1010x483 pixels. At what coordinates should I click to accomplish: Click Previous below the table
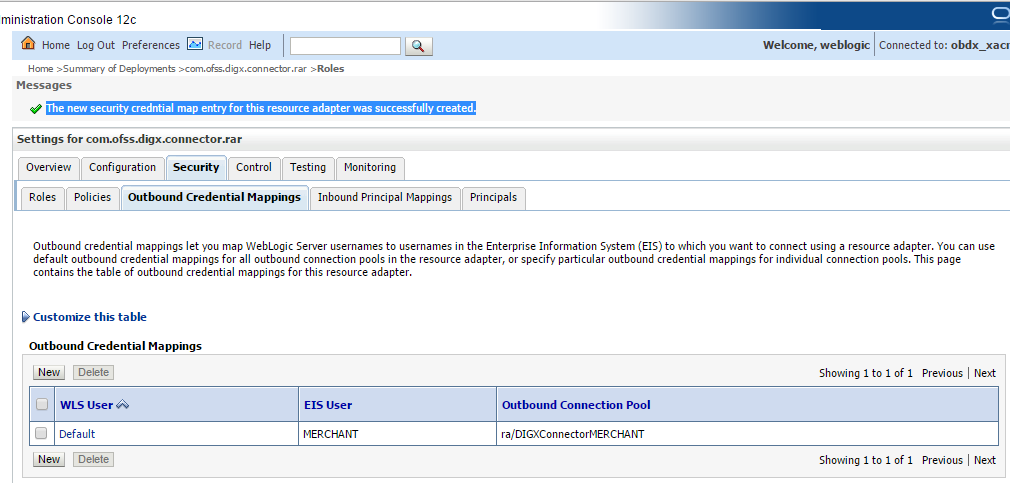[x=942, y=460]
